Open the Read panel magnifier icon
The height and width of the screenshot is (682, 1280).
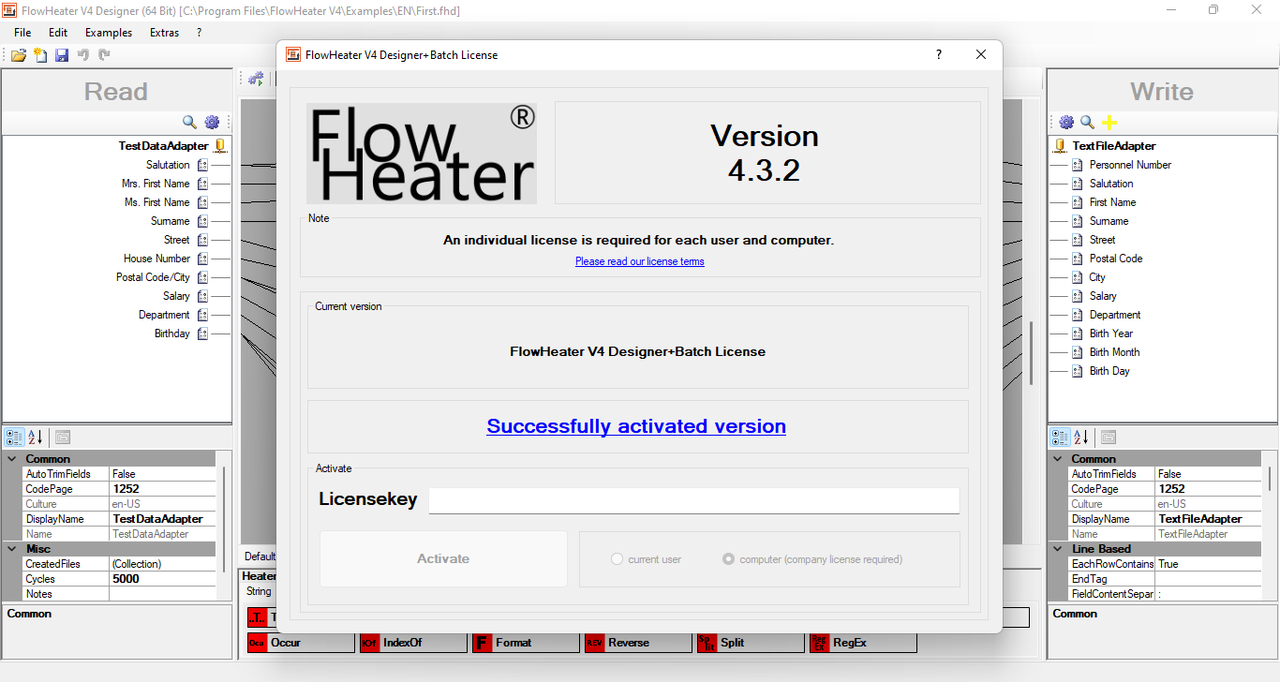pos(190,122)
